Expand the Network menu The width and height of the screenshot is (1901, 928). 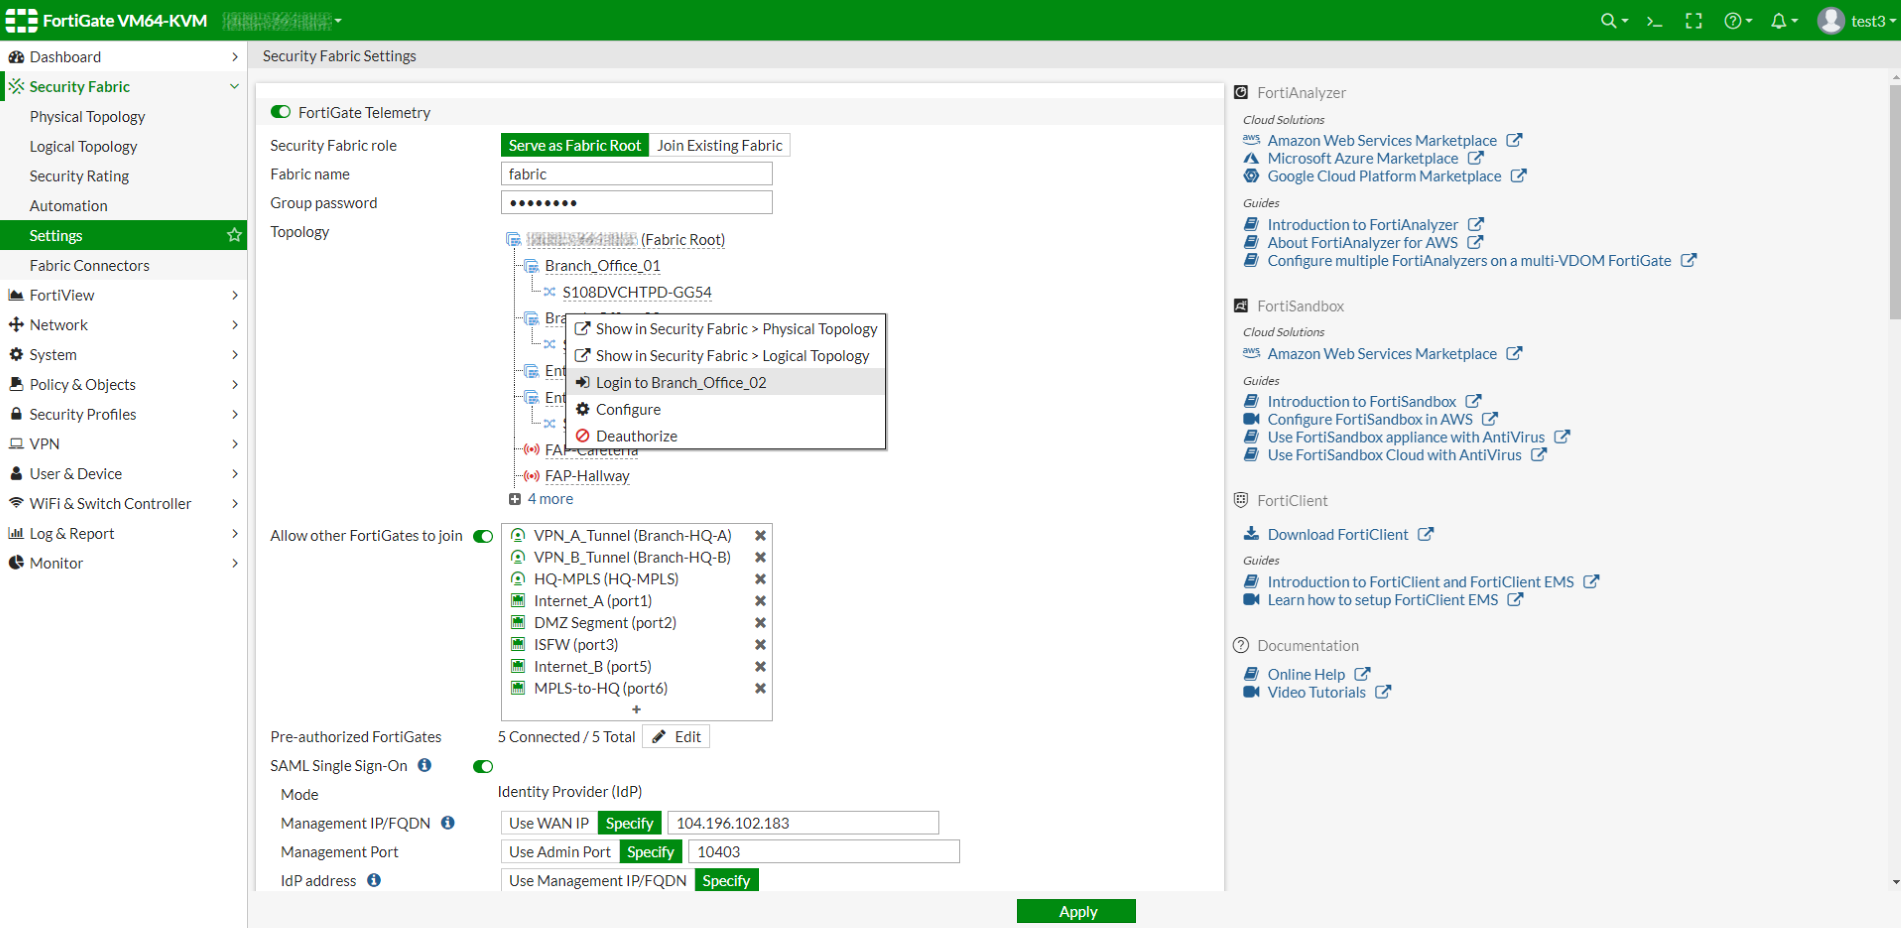[123, 325]
